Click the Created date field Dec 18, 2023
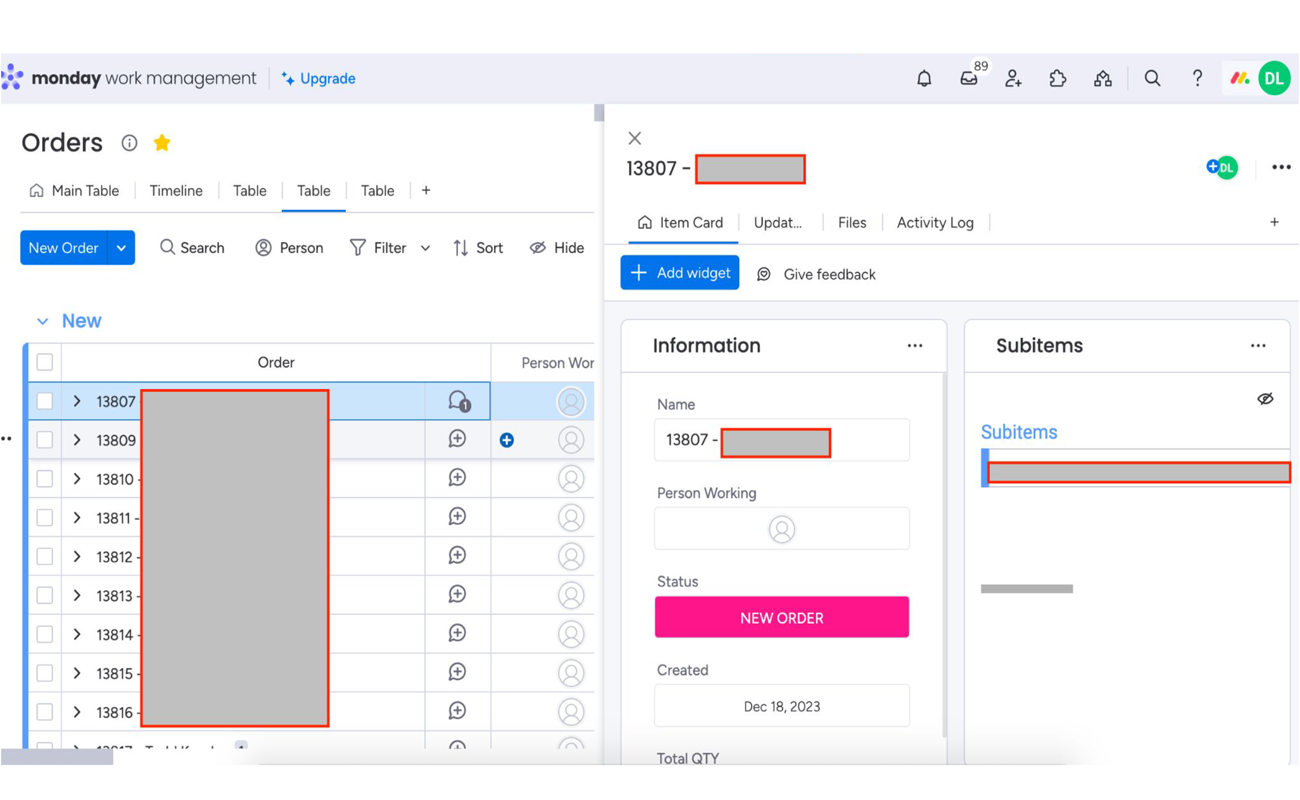Screen dimensions: 1300x800 [782, 706]
